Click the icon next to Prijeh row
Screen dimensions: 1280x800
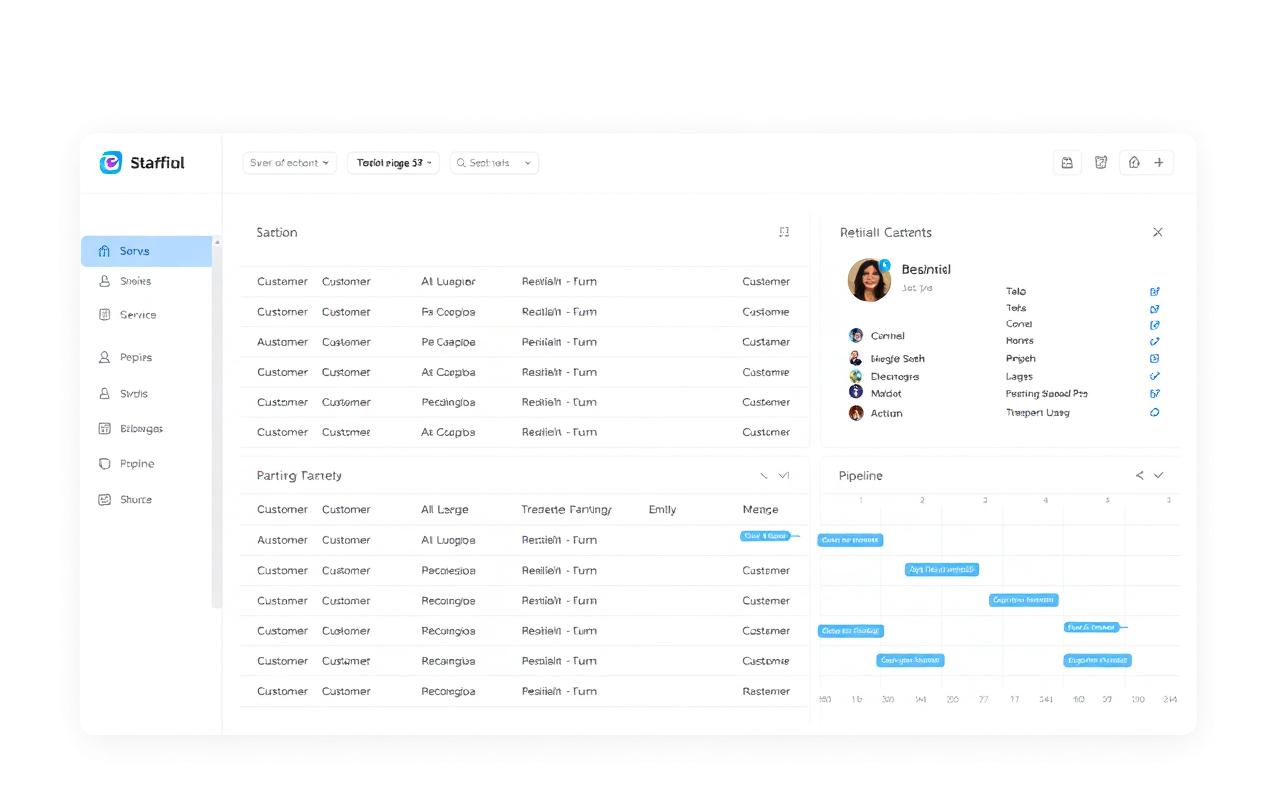point(1155,359)
